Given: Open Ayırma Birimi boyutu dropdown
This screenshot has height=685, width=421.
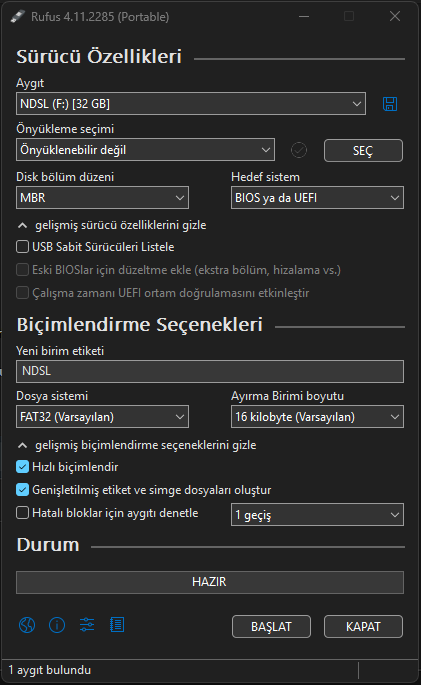Looking at the screenshot, I should tap(317, 417).
